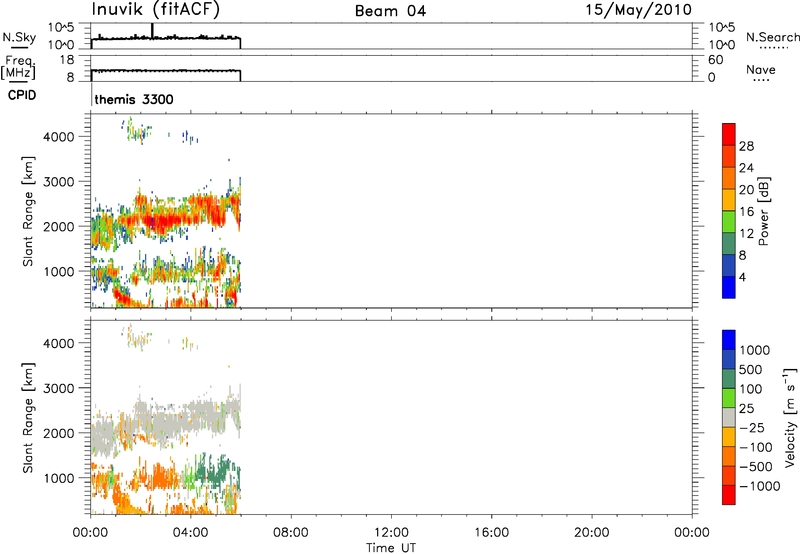Image resolution: width=800 pixels, height=554 pixels.
Task: Click the green positive-velocity patch near 1000 km
Action: (212, 472)
